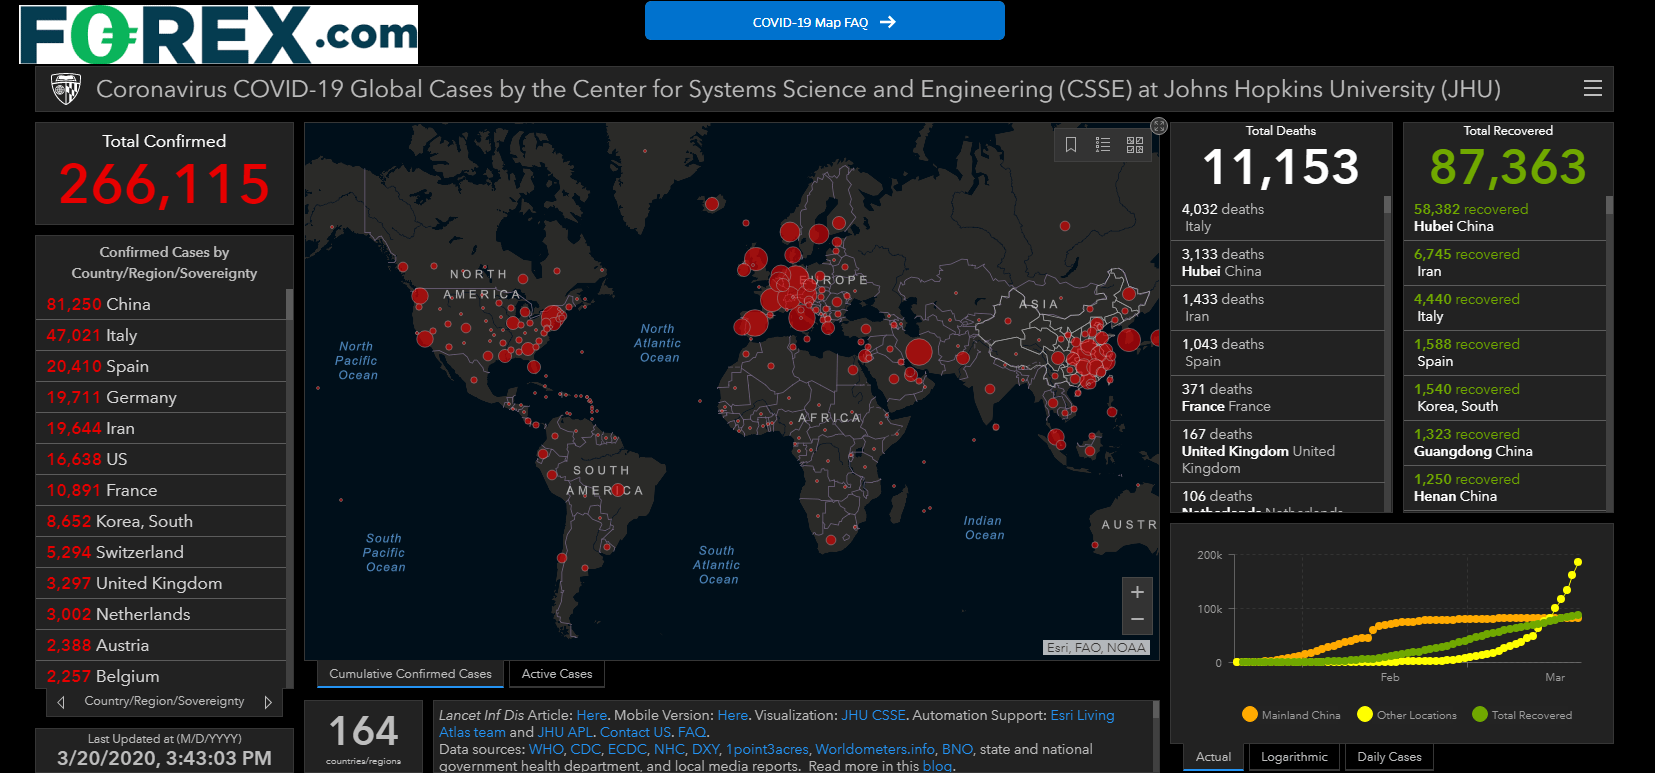1655x773 pixels.
Task: Open the JHU CSSE link
Action: (x=873, y=716)
